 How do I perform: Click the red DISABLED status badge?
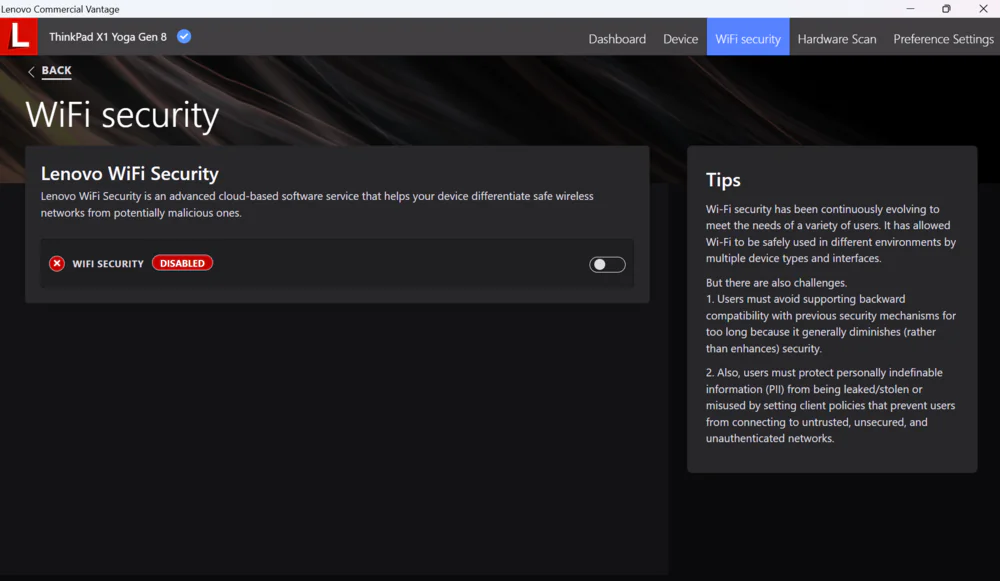click(182, 263)
